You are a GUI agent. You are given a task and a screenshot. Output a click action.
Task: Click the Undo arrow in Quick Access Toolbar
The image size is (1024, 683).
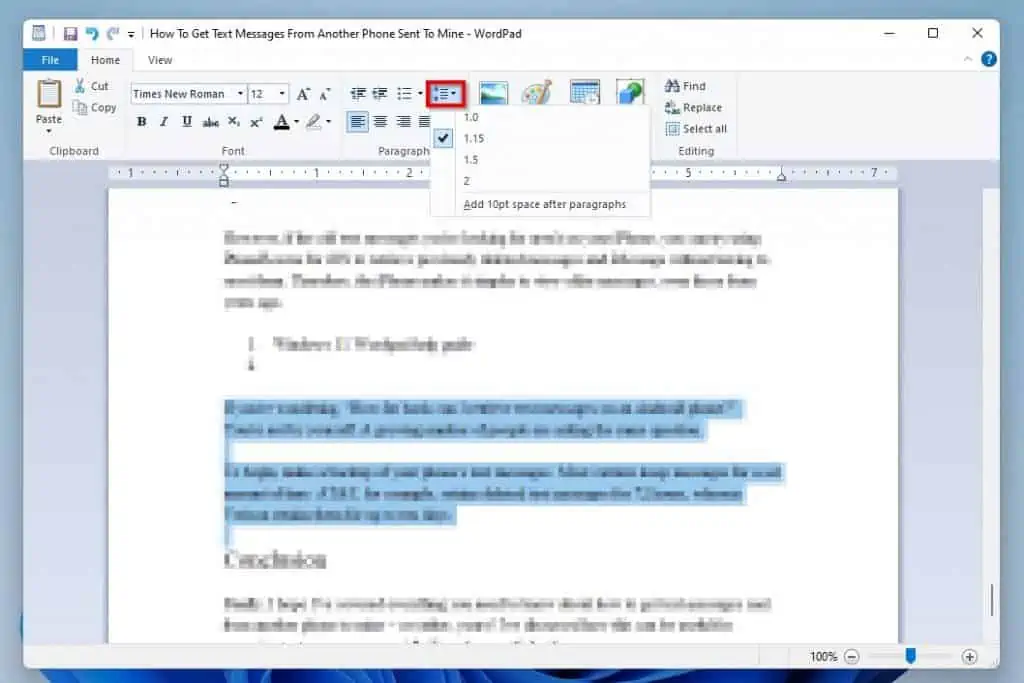pyautogui.click(x=92, y=33)
